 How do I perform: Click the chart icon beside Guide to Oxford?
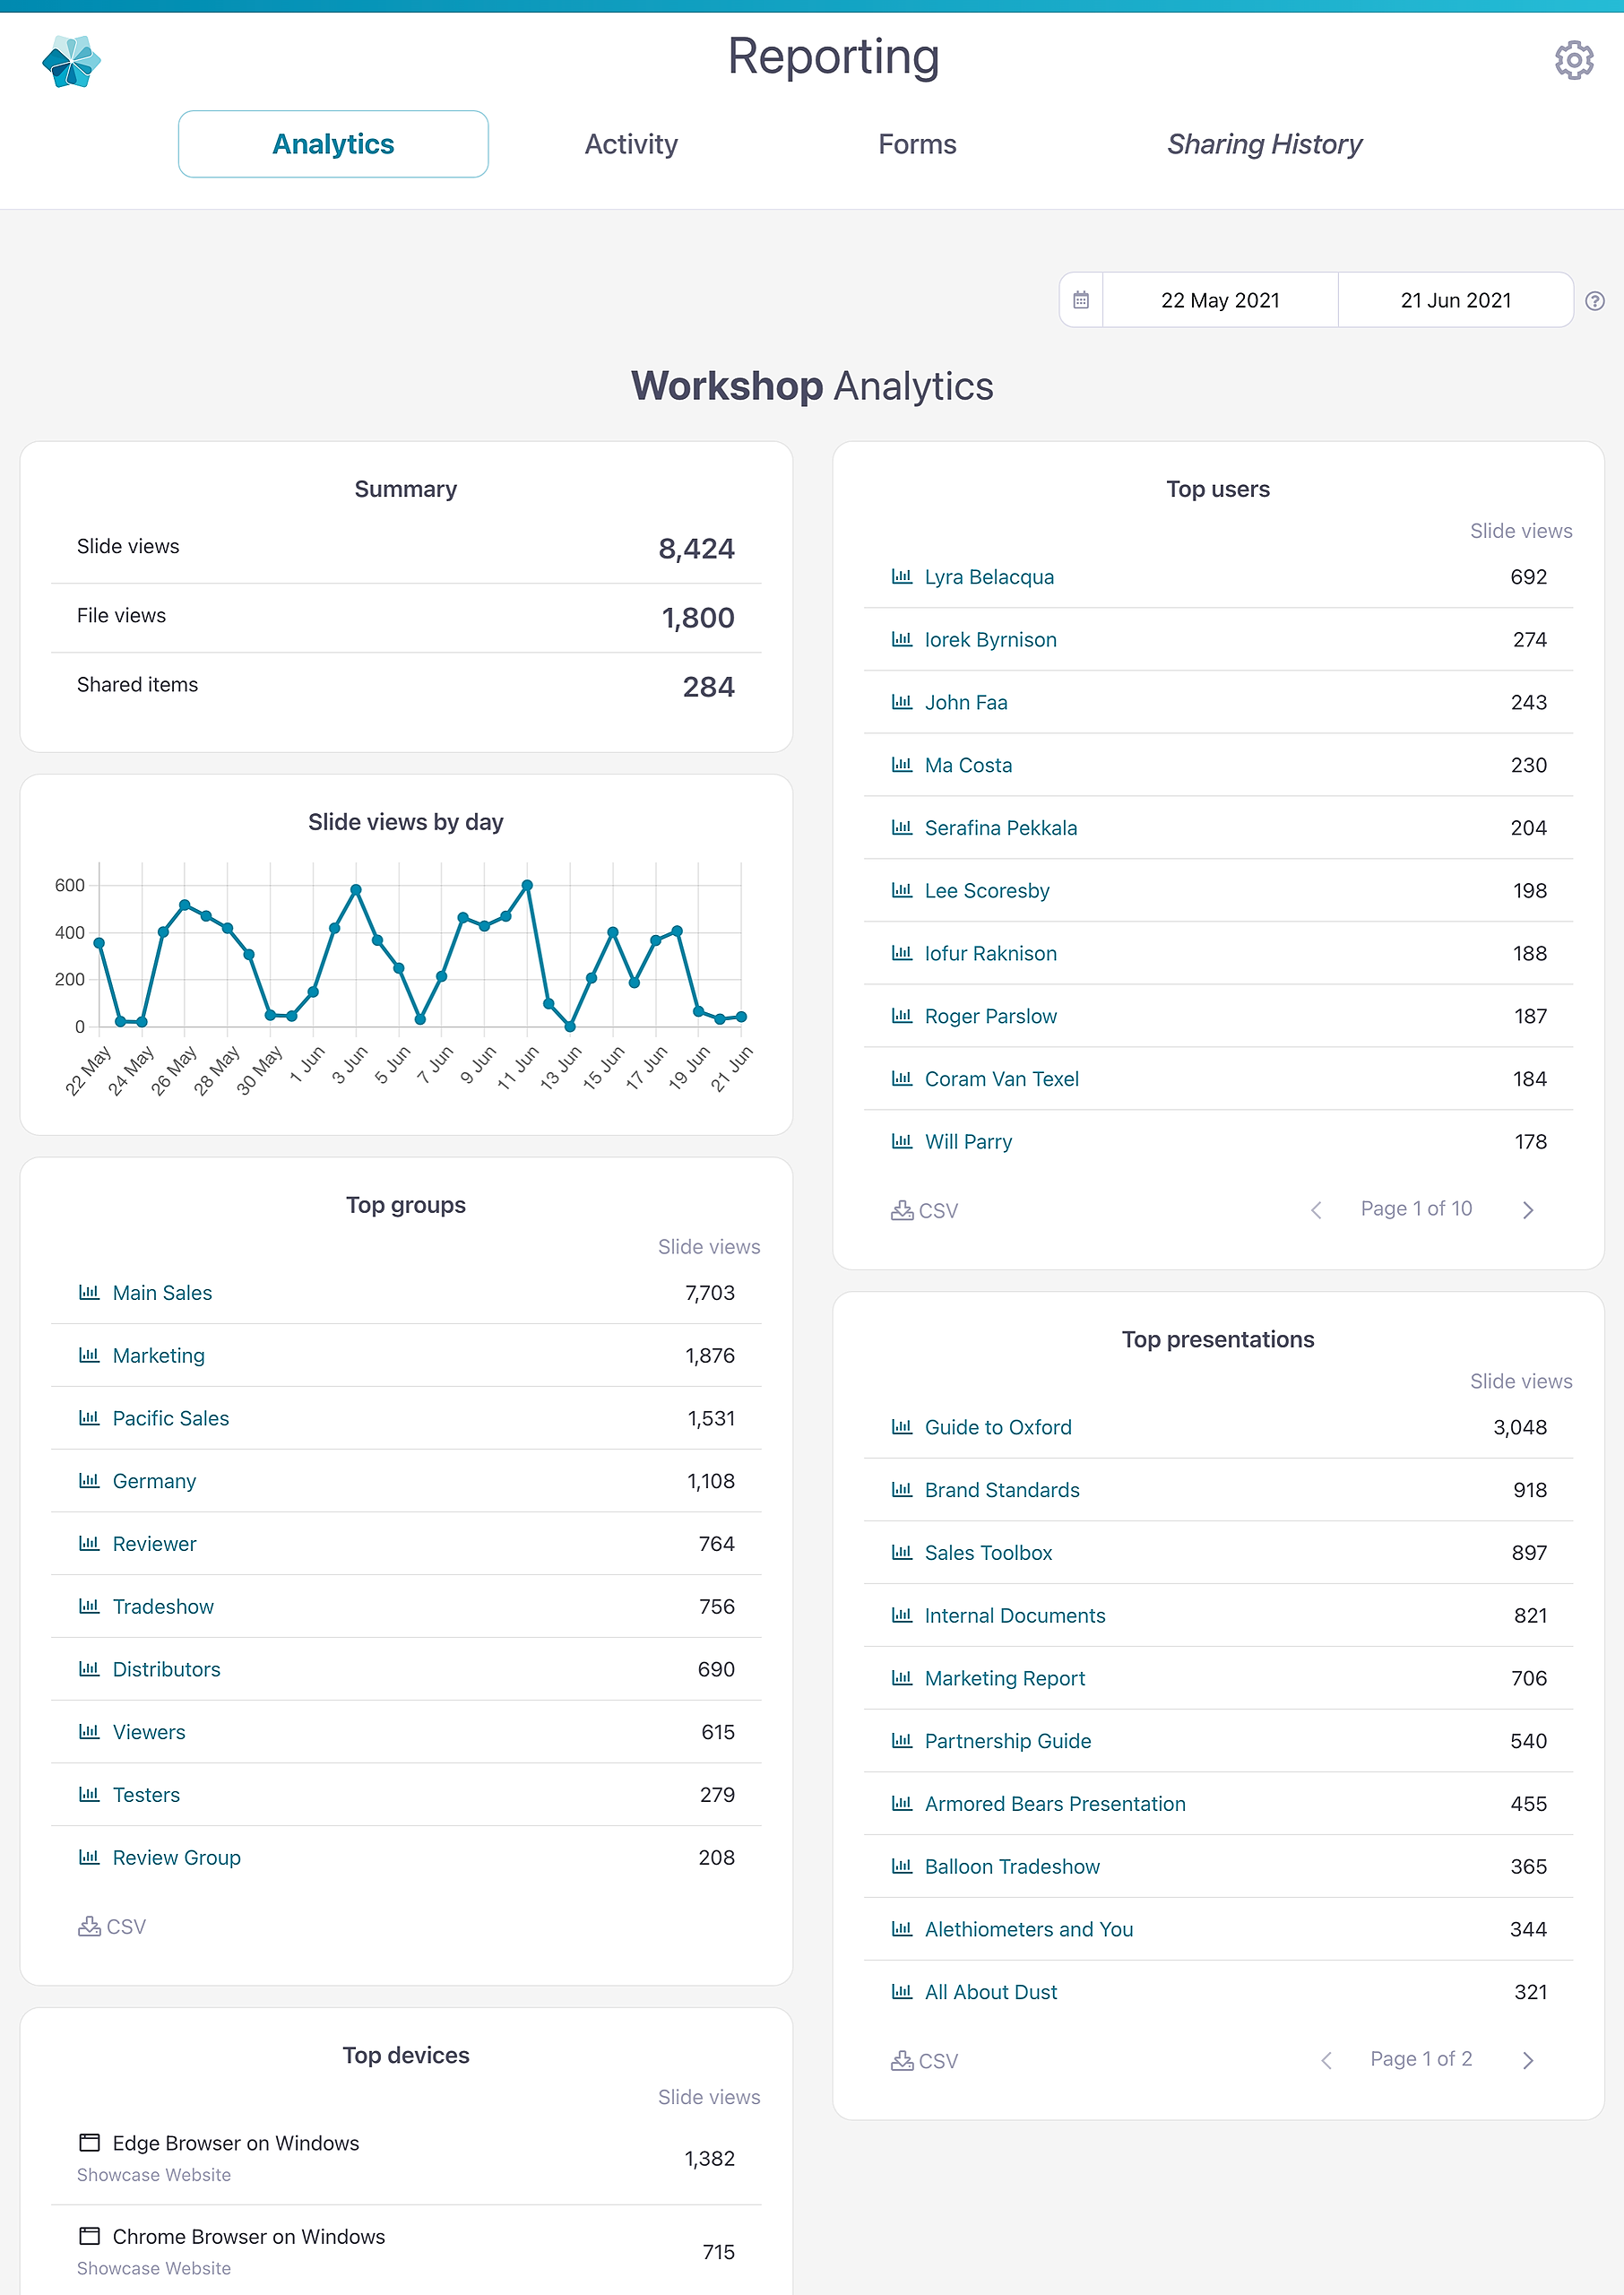(x=901, y=1427)
